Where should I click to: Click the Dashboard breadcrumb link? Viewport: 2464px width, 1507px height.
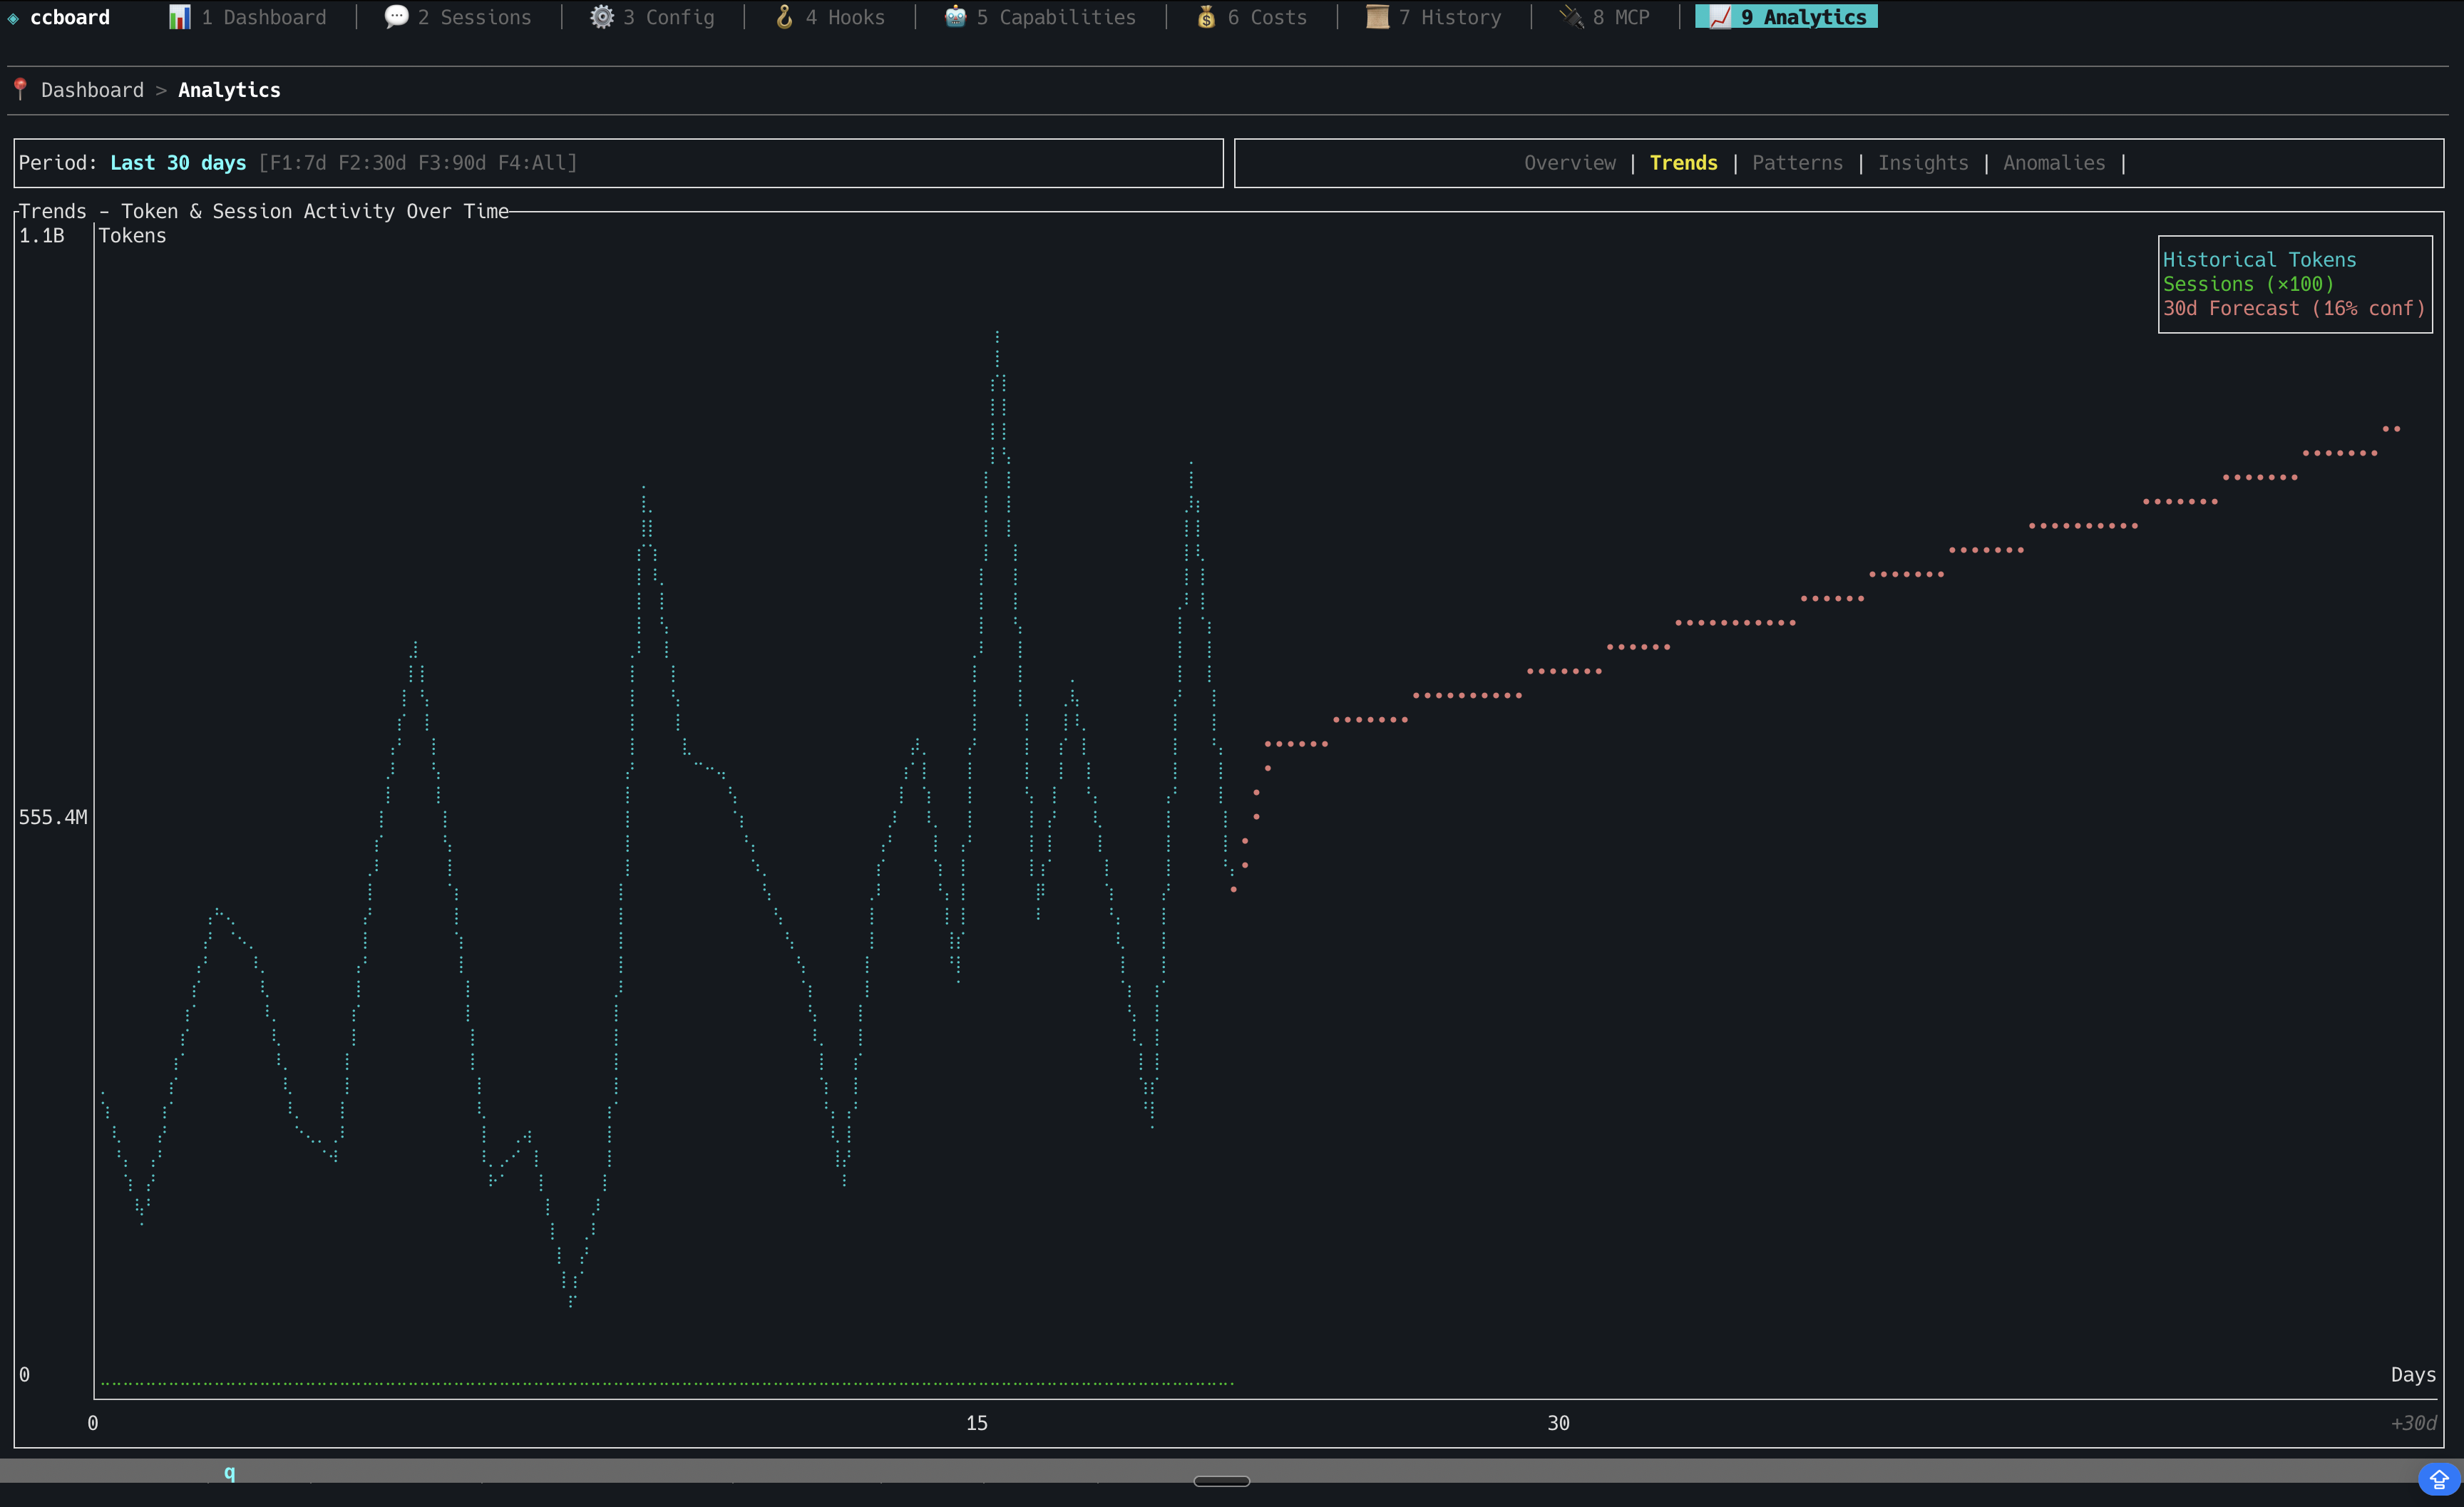coord(92,89)
